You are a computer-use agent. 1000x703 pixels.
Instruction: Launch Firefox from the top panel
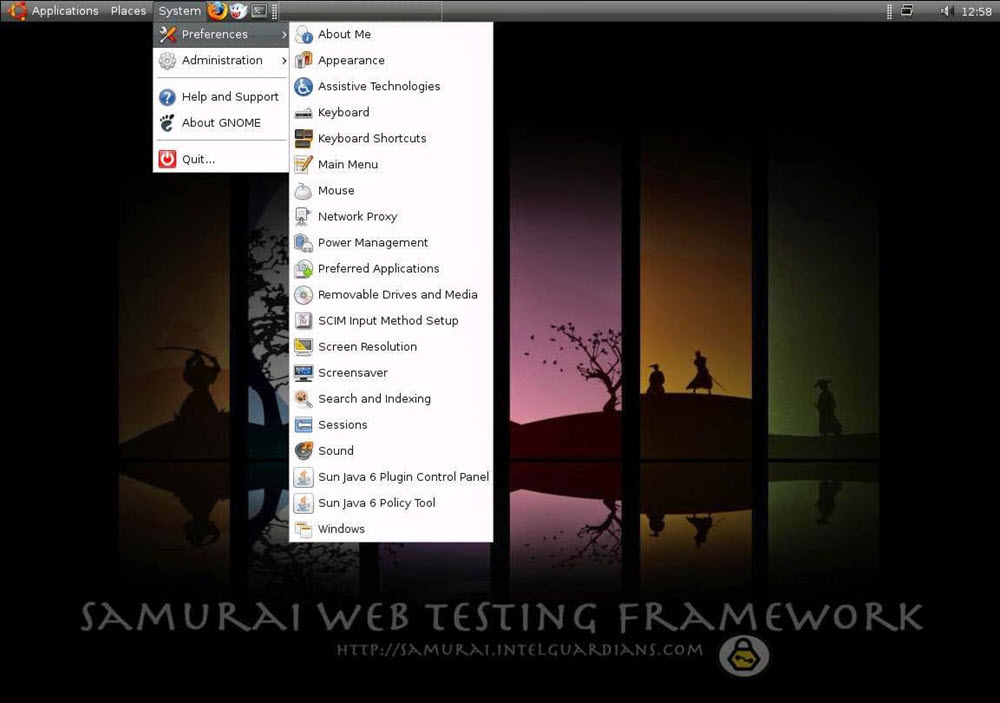tap(217, 10)
